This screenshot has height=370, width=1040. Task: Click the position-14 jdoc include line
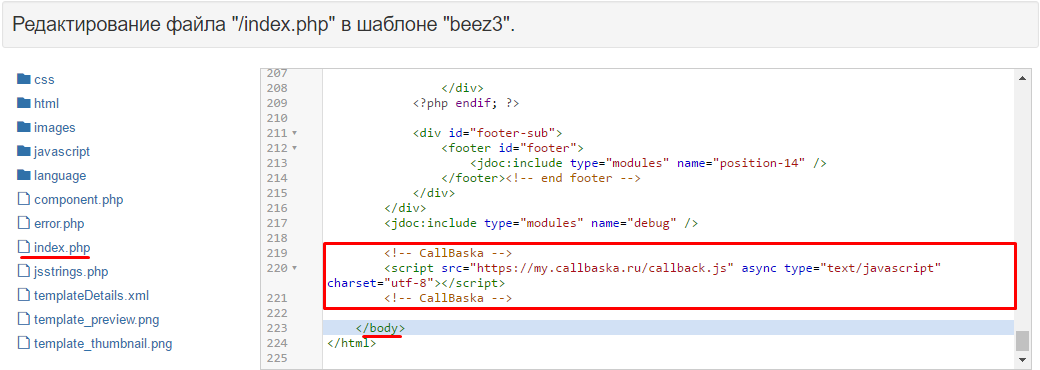[649, 163]
